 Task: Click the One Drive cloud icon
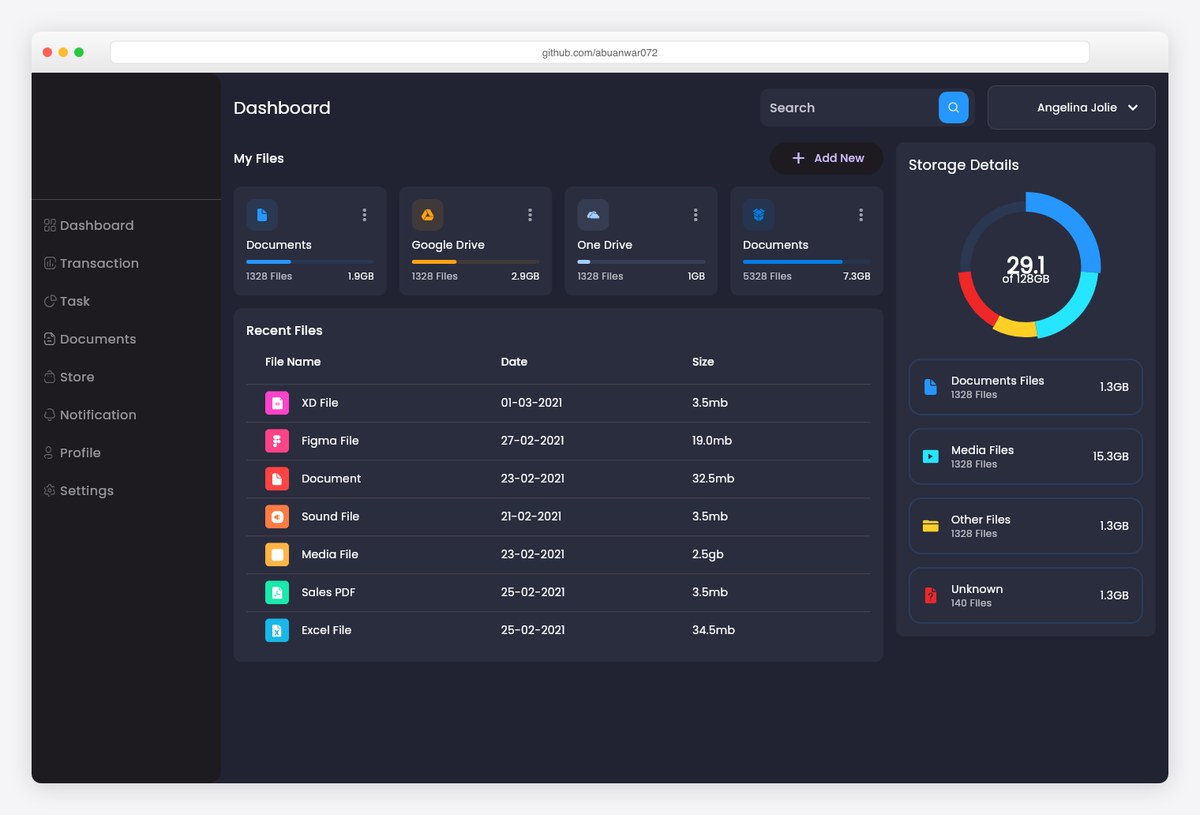(593, 215)
